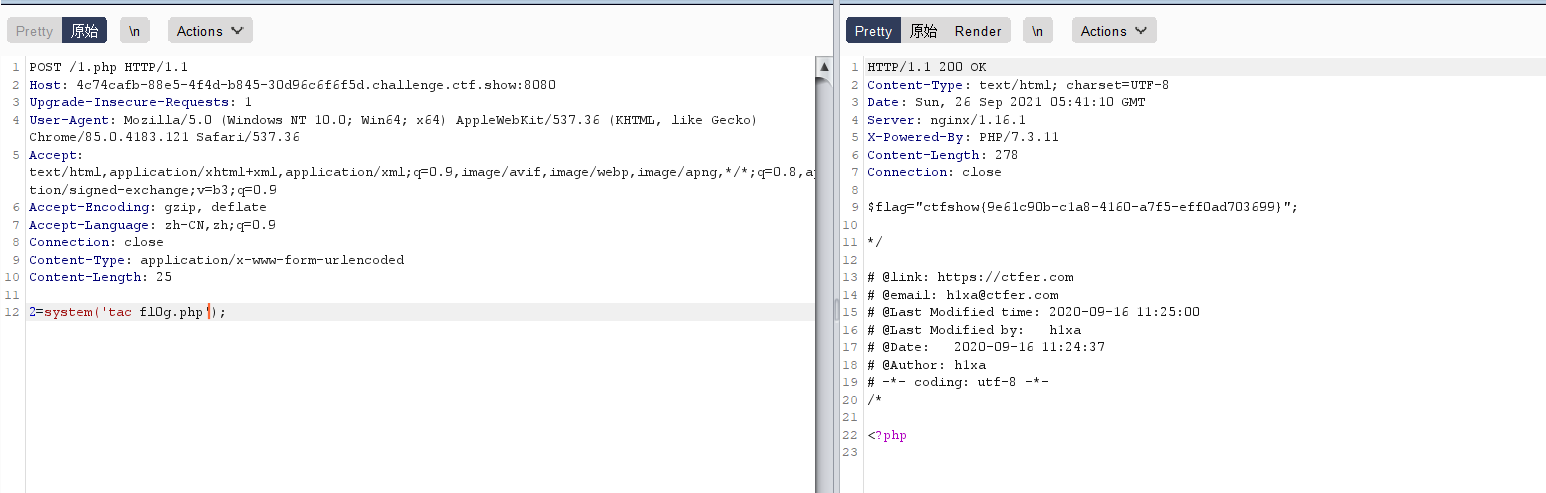Image resolution: width=1546 pixels, height=493 pixels.
Task: Click the system('tac fl0g.php') body line
Action: tap(128, 312)
